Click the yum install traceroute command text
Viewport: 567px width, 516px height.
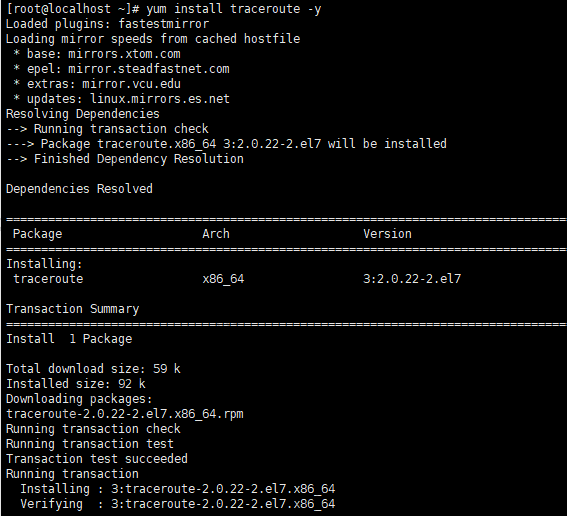pyautogui.click(x=234, y=9)
